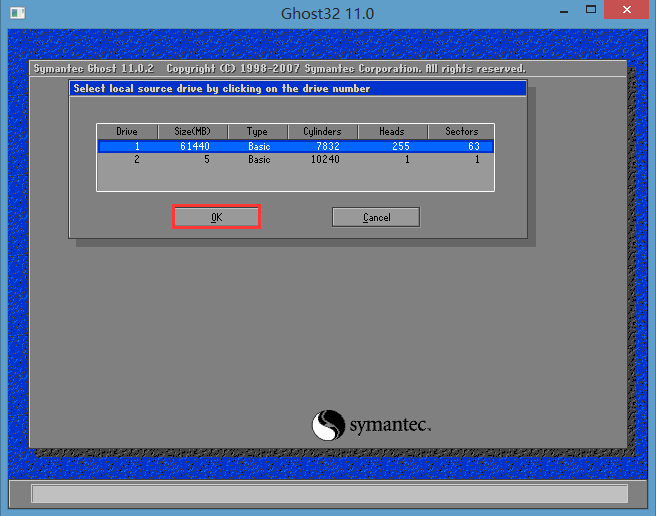Maximize the Ghost32 11.0 window
Screen dimensions: 656x516
(591, 10)
